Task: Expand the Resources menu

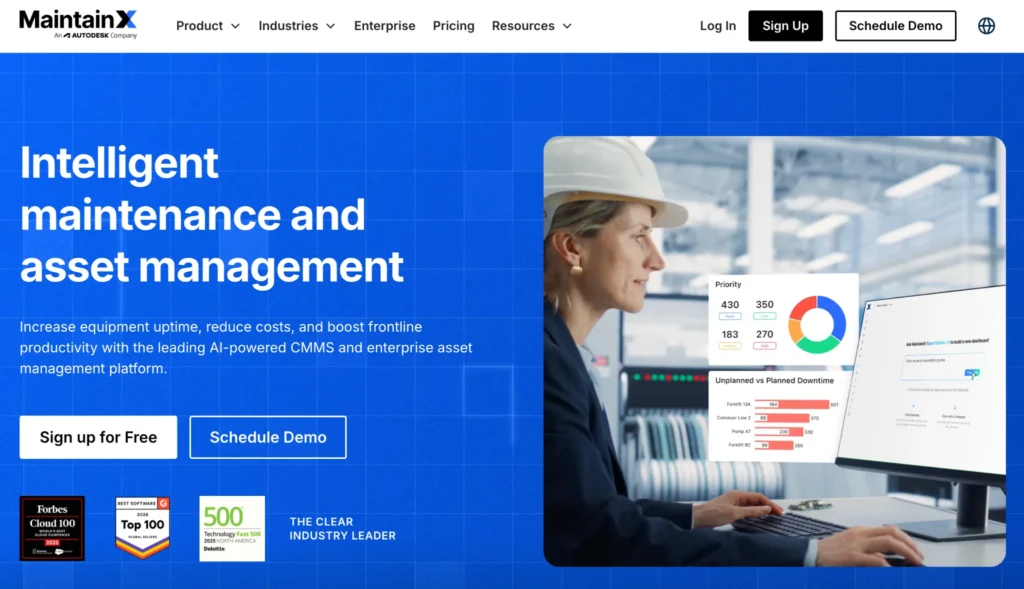Action: (532, 26)
